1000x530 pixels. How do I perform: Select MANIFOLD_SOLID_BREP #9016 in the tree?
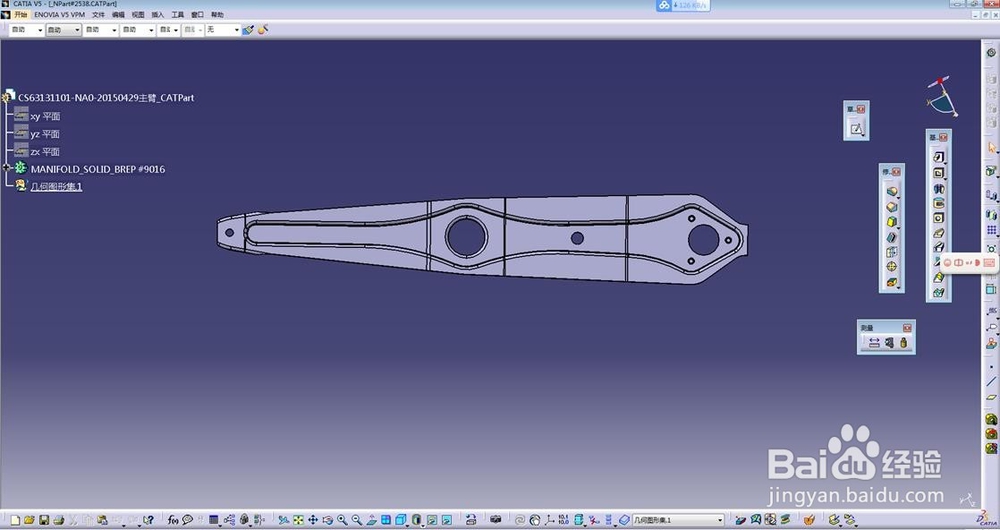98,169
